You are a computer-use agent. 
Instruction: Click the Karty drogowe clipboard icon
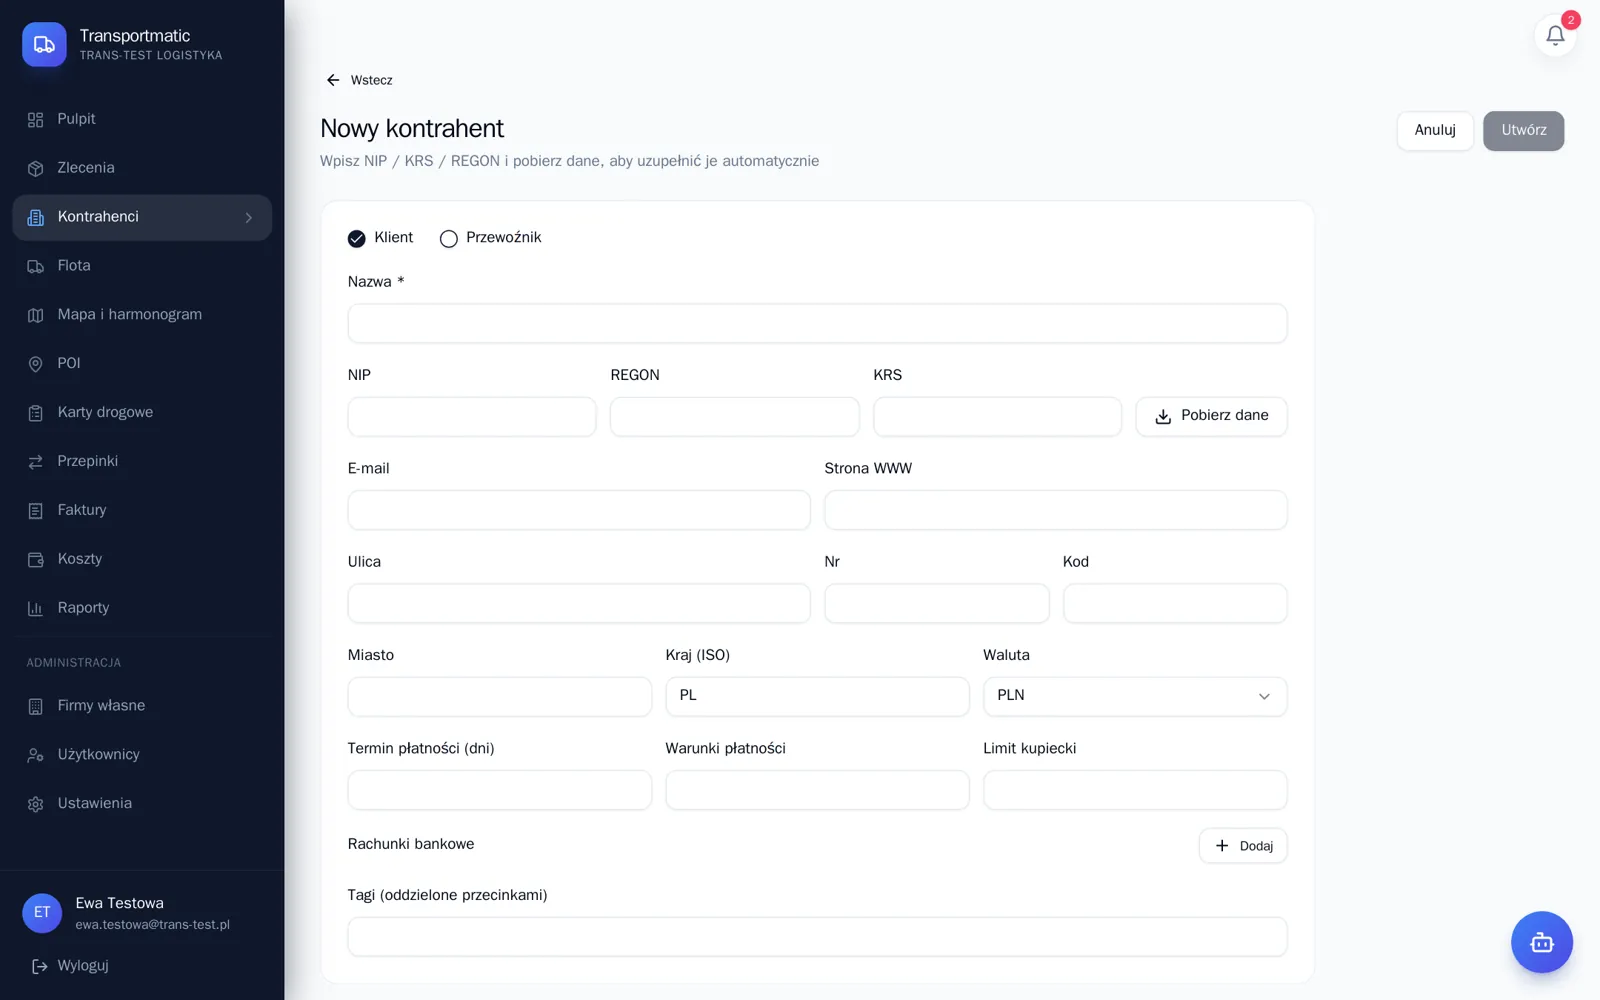click(36, 414)
